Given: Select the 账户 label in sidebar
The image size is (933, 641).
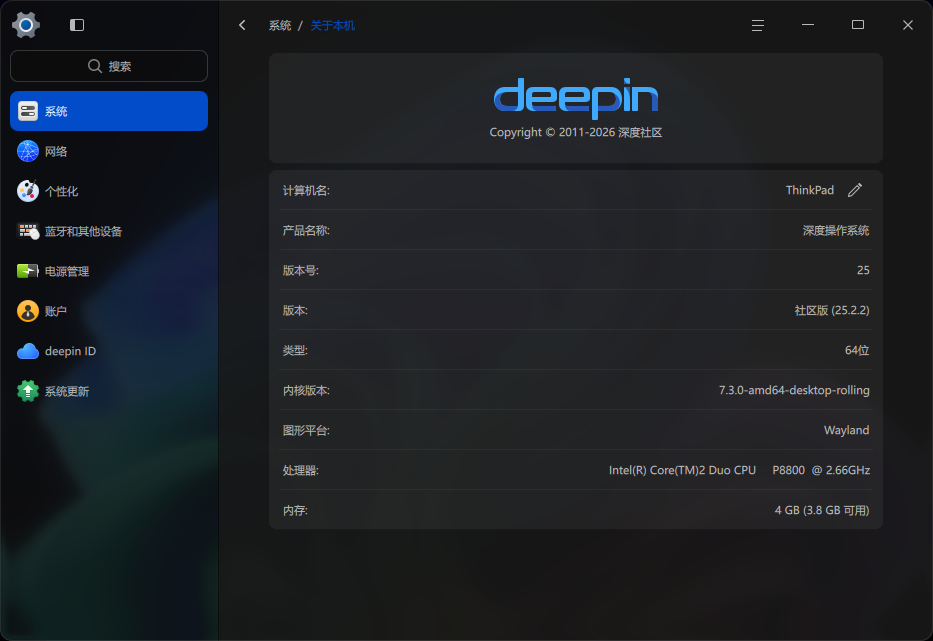Looking at the screenshot, I should click(56, 311).
